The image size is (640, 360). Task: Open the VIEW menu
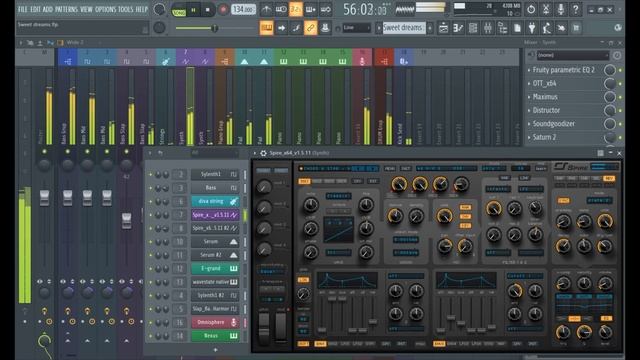pos(86,9)
